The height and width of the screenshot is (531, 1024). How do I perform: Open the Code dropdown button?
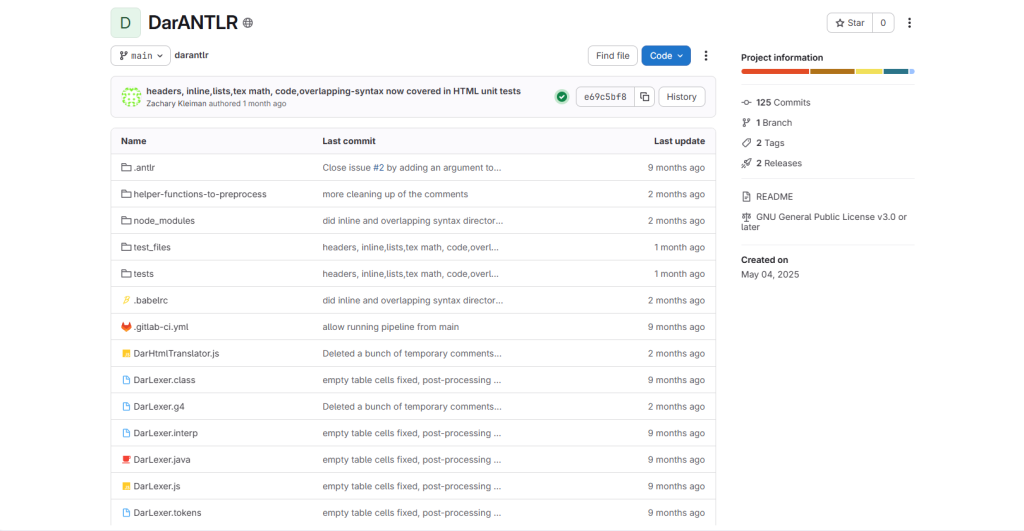pos(666,56)
